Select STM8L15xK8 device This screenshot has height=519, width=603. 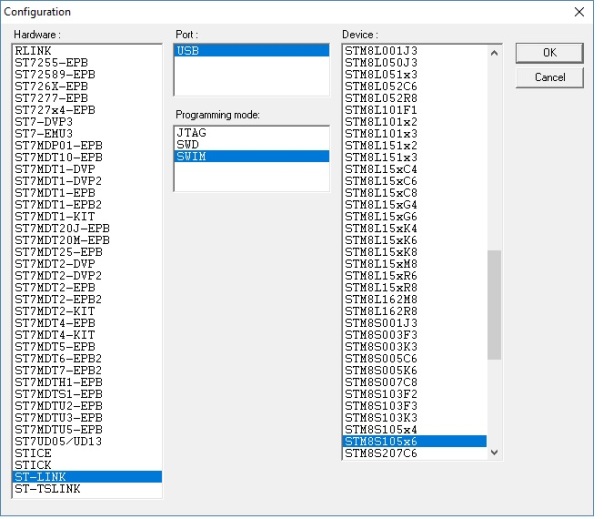pyautogui.click(x=415, y=252)
